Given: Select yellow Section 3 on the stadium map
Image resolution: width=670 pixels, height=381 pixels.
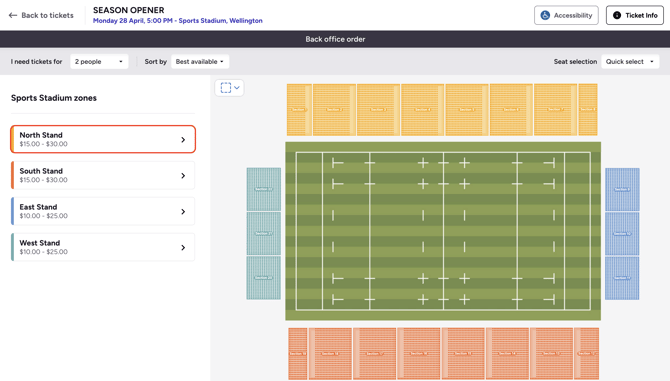Looking at the screenshot, I should 378,110.
